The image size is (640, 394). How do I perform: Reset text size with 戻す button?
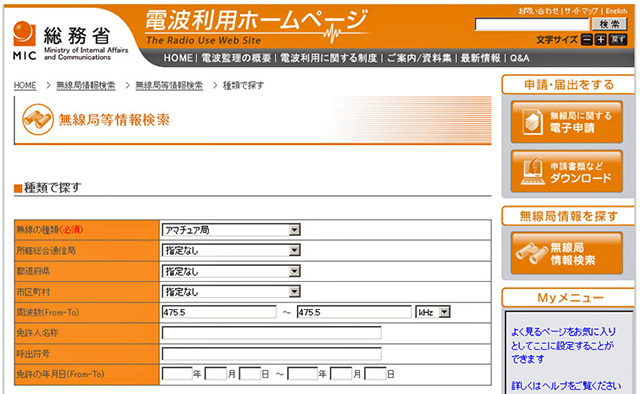(x=618, y=40)
